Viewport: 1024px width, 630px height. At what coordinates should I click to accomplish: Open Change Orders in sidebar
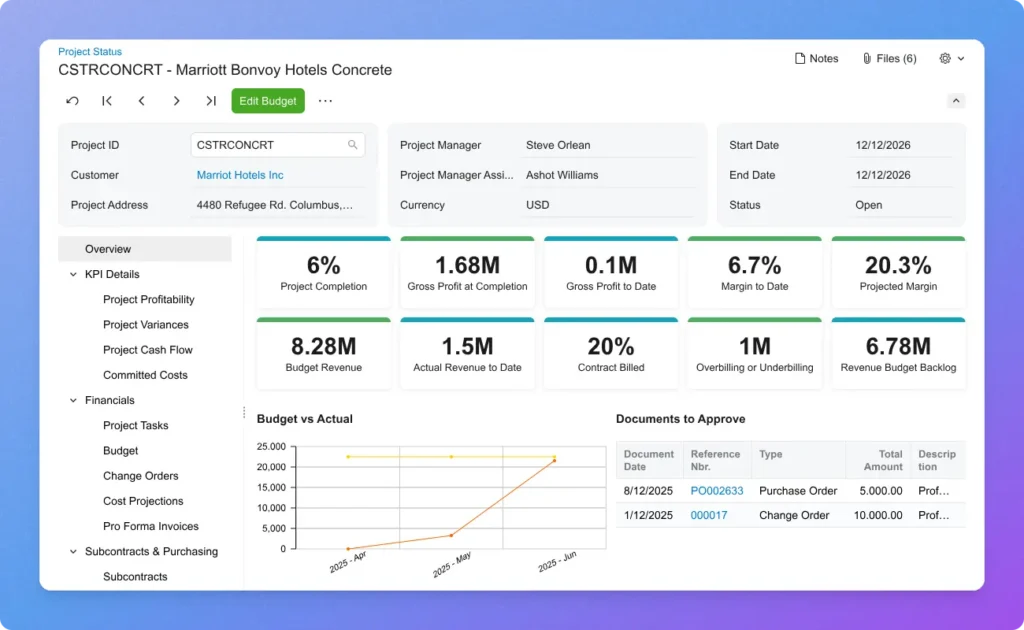pos(140,476)
